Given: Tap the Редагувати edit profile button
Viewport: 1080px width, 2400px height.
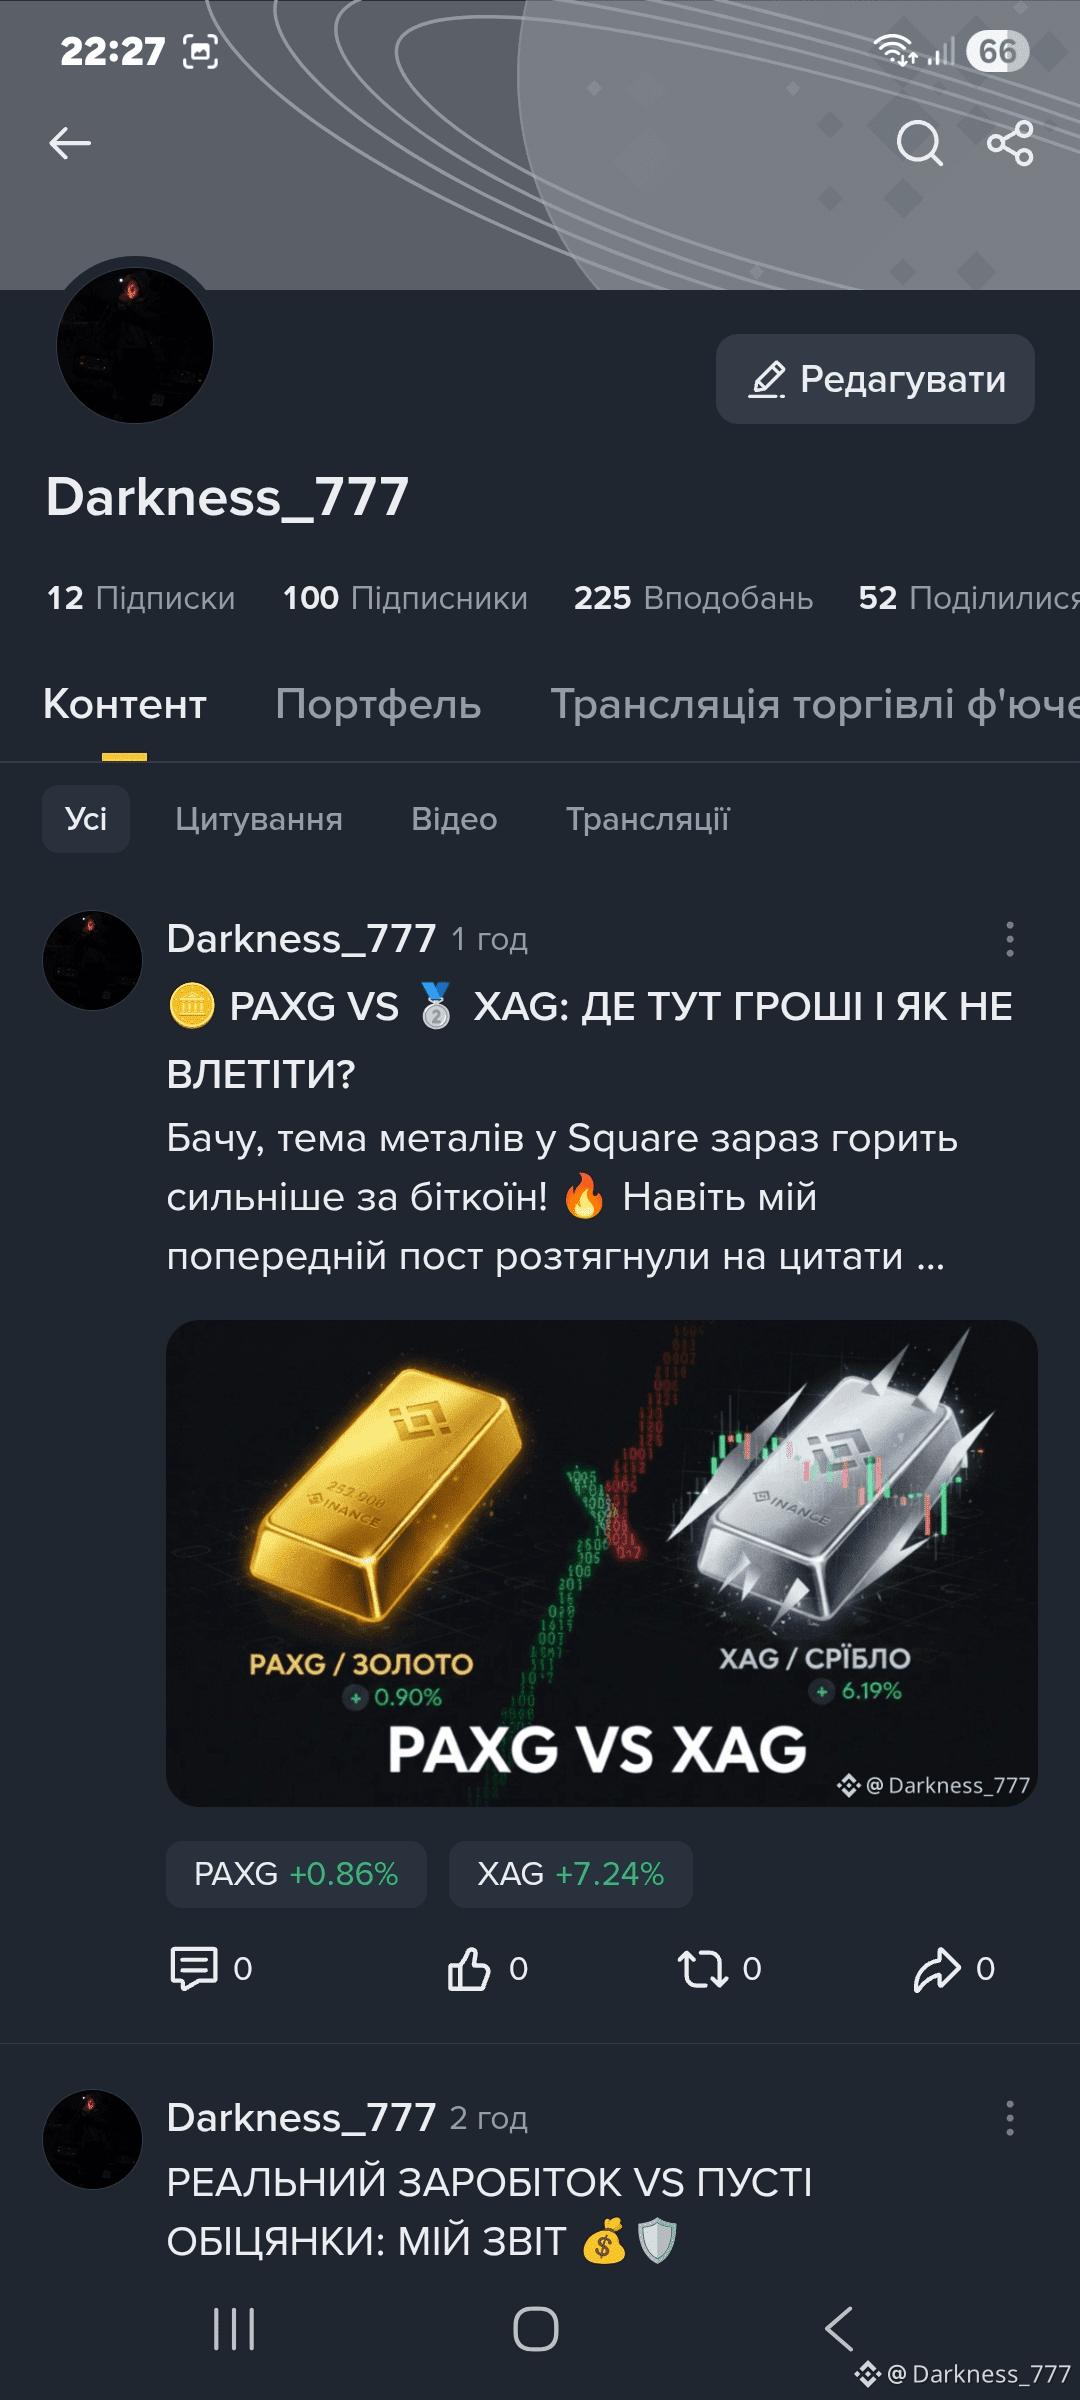Looking at the screenshot, I should click(x=875, y=379).
